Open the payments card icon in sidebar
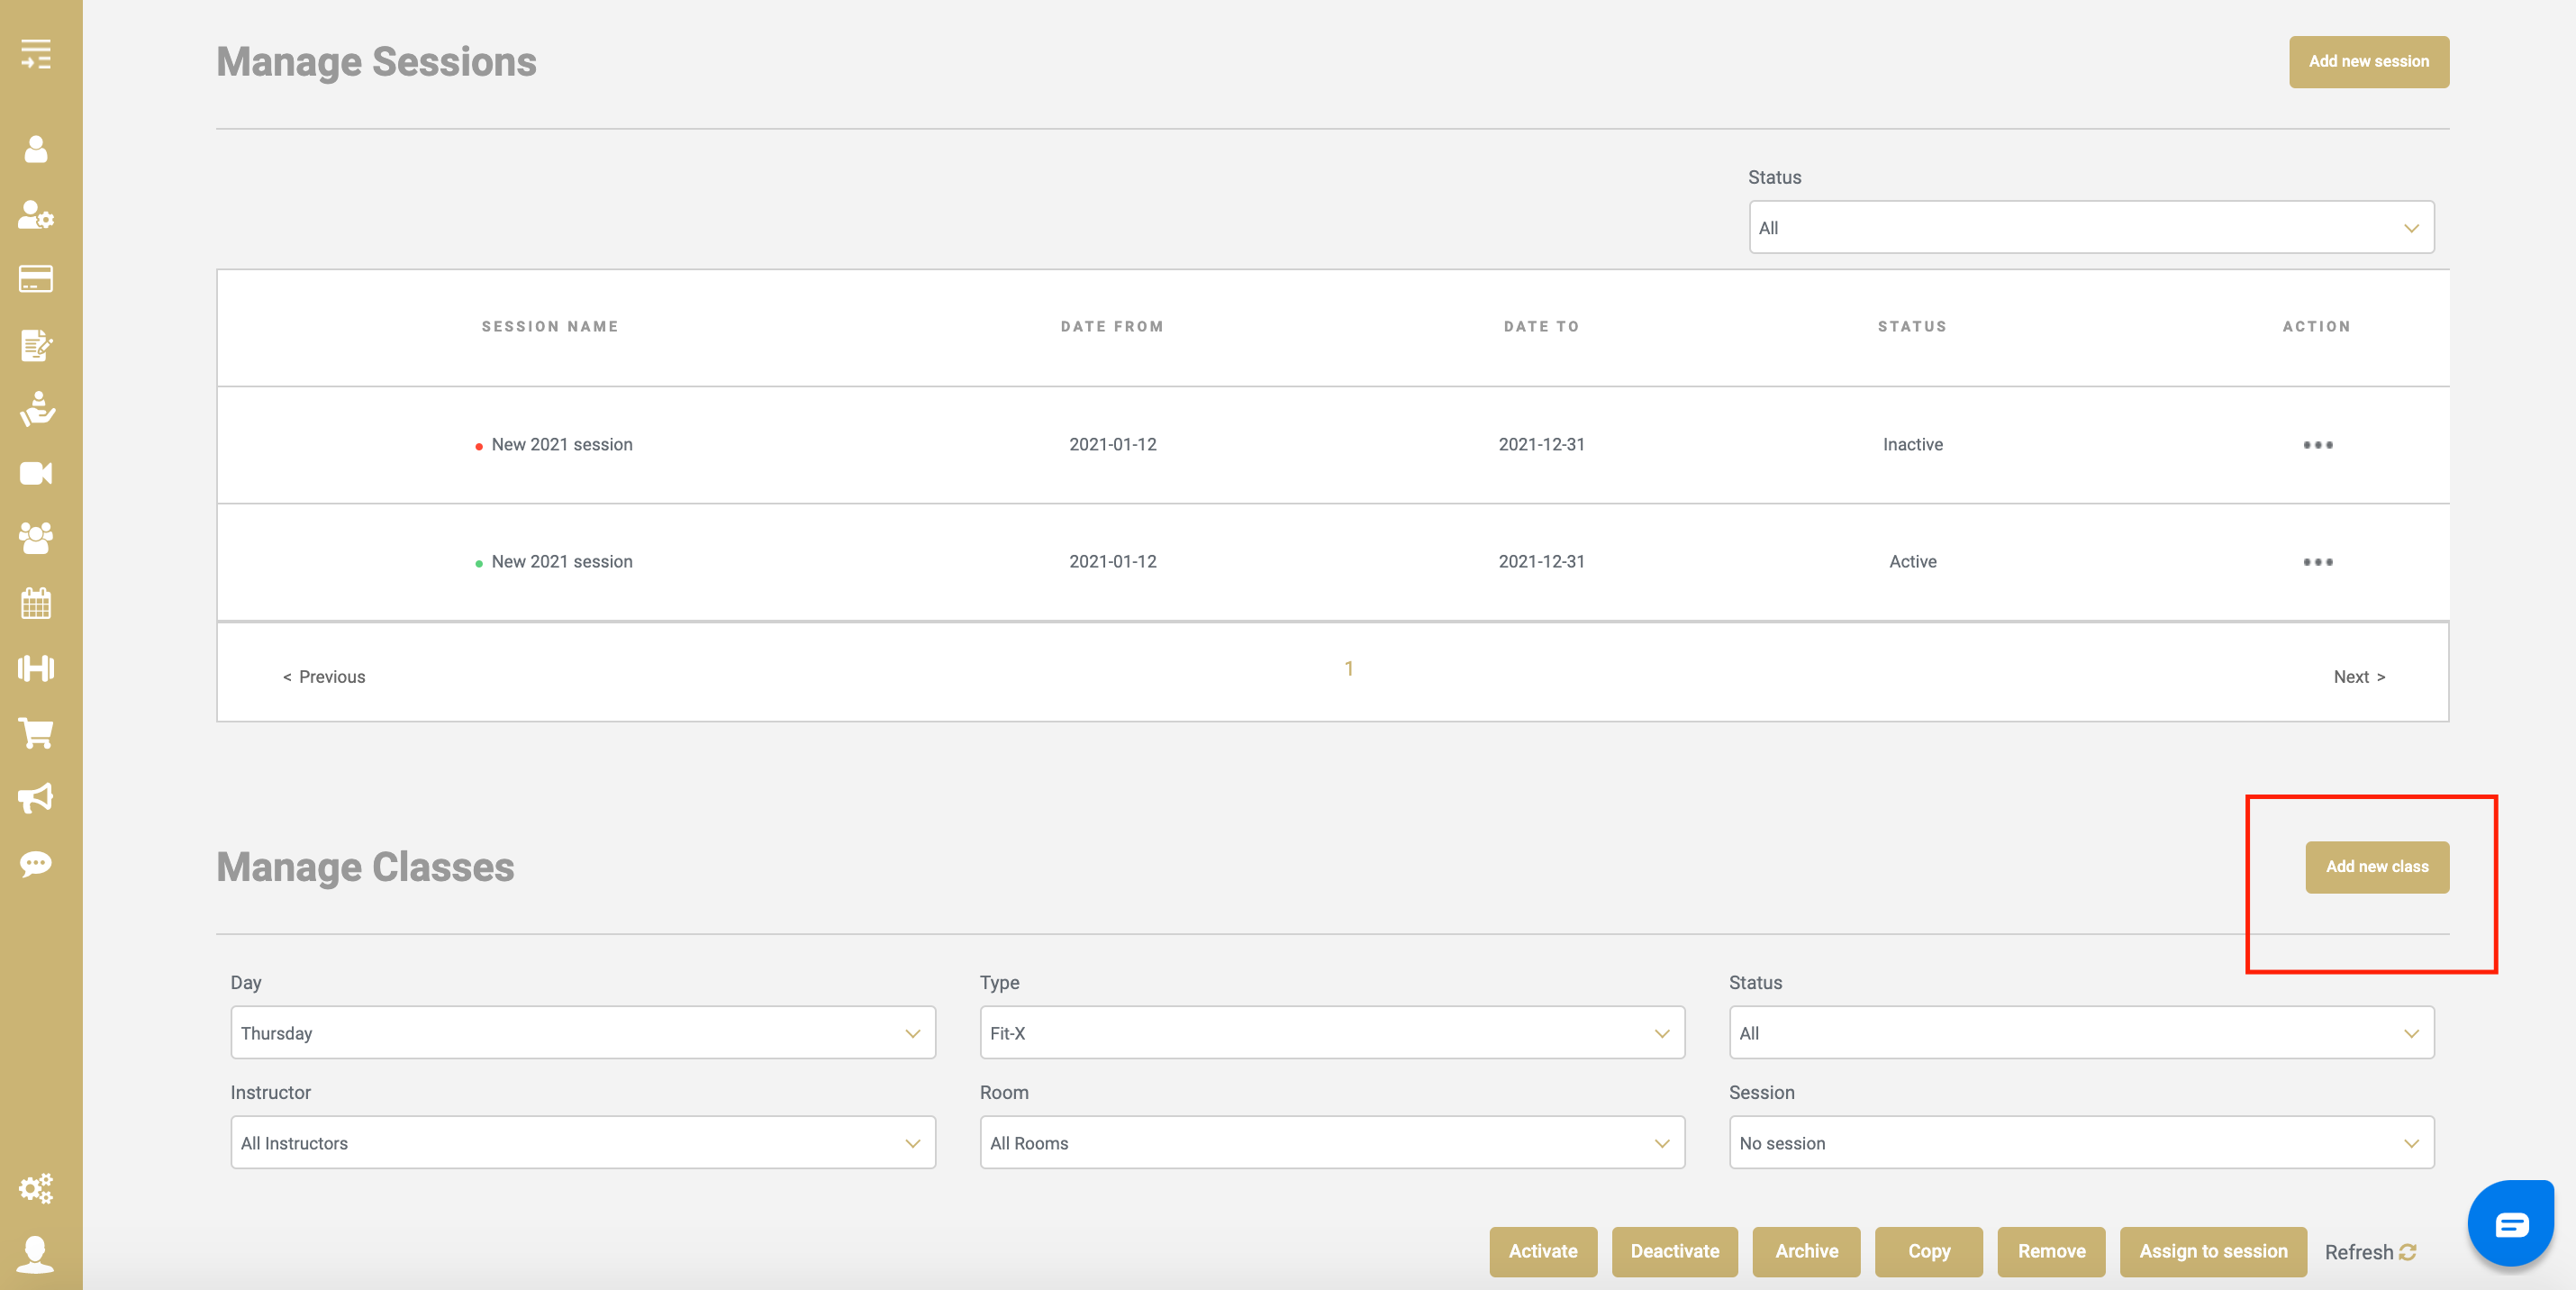 [36, 279]
